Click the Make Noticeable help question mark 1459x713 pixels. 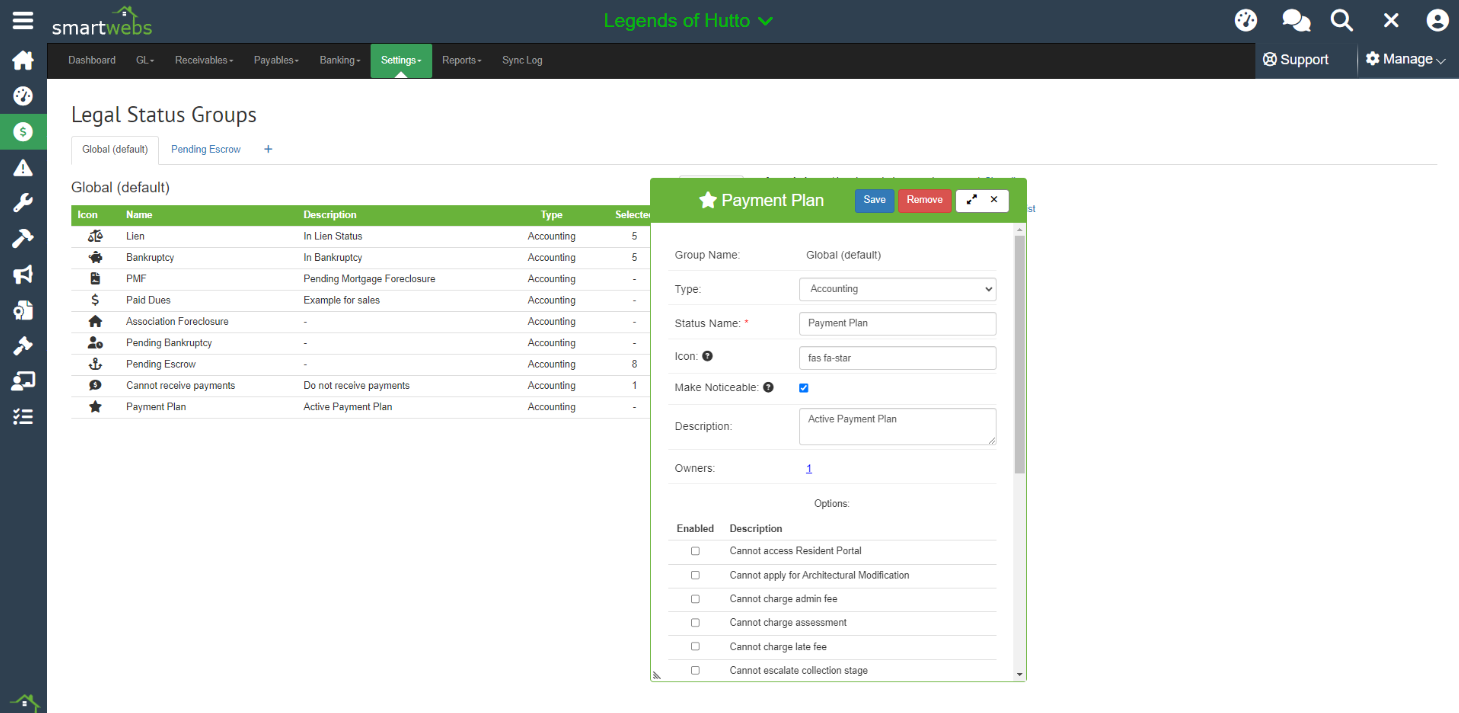[x=768, y=387]
